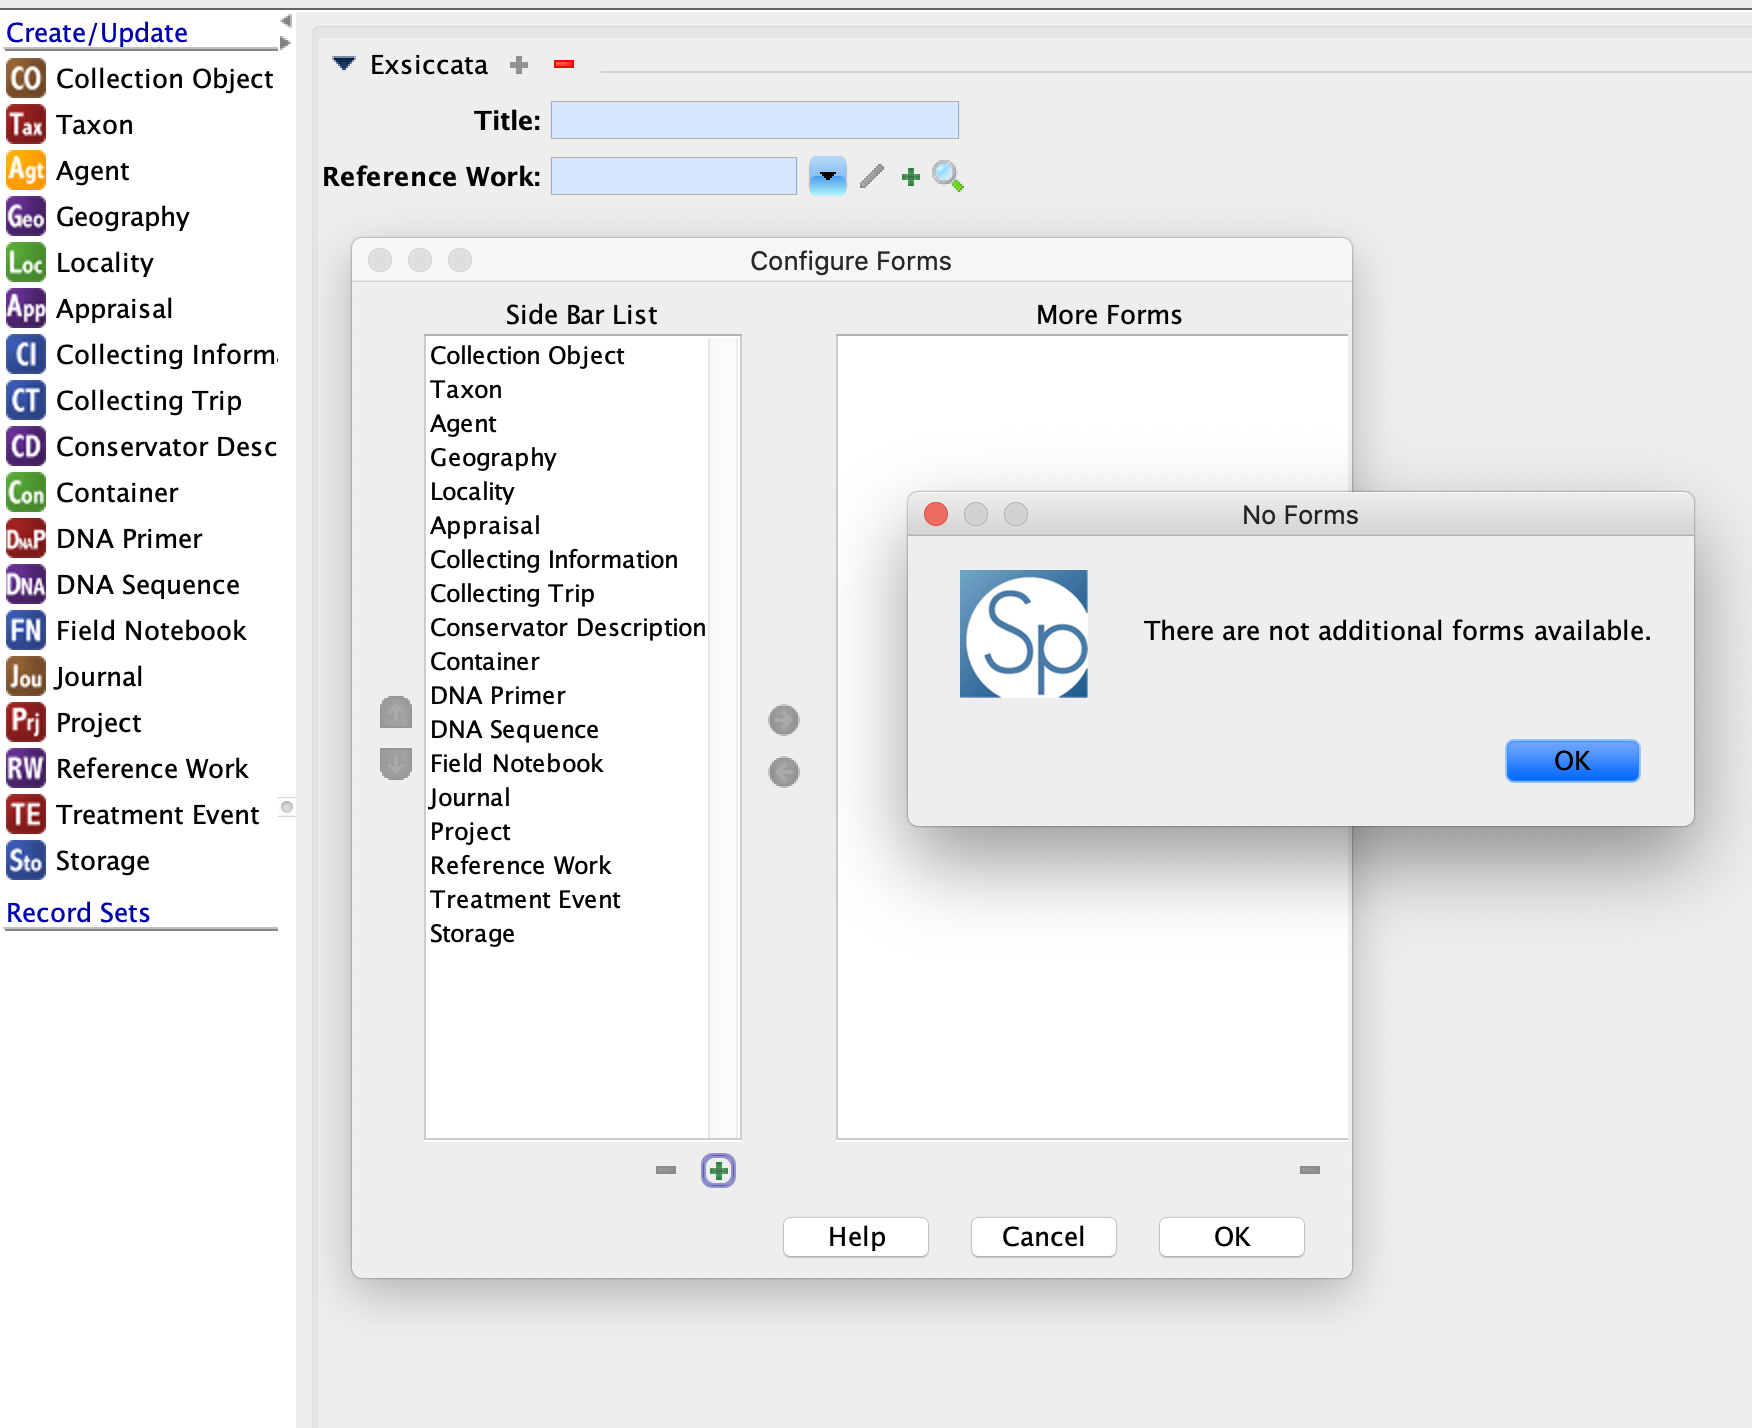The width and height of the screenshot is (1752, 1428).
Task: Select the Geography sidebar icon
Action: tap(27, 216)
